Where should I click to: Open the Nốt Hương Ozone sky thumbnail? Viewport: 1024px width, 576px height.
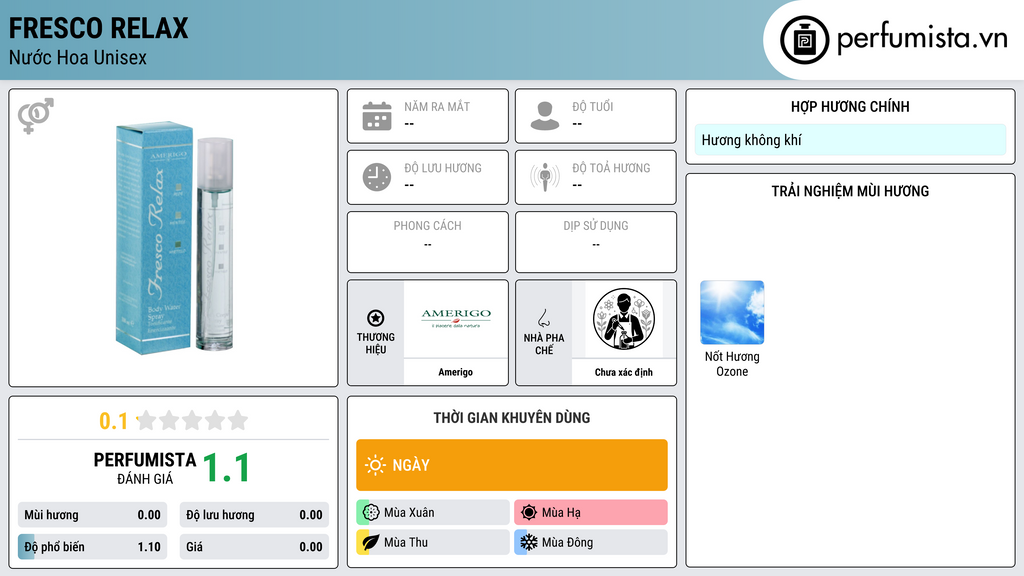732,312
